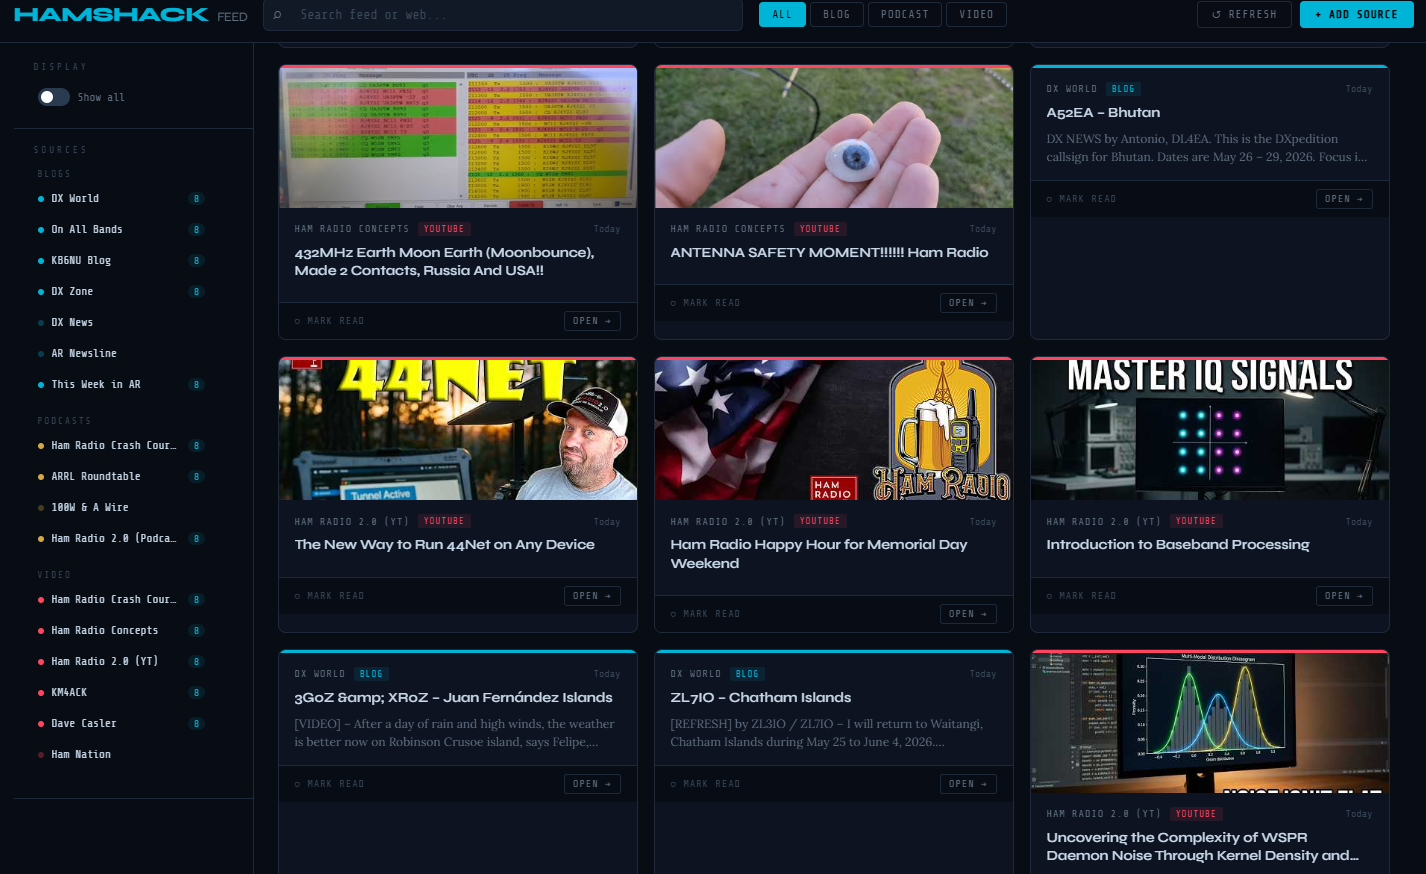Click the REFRESH button

(x=1244, y=15)
